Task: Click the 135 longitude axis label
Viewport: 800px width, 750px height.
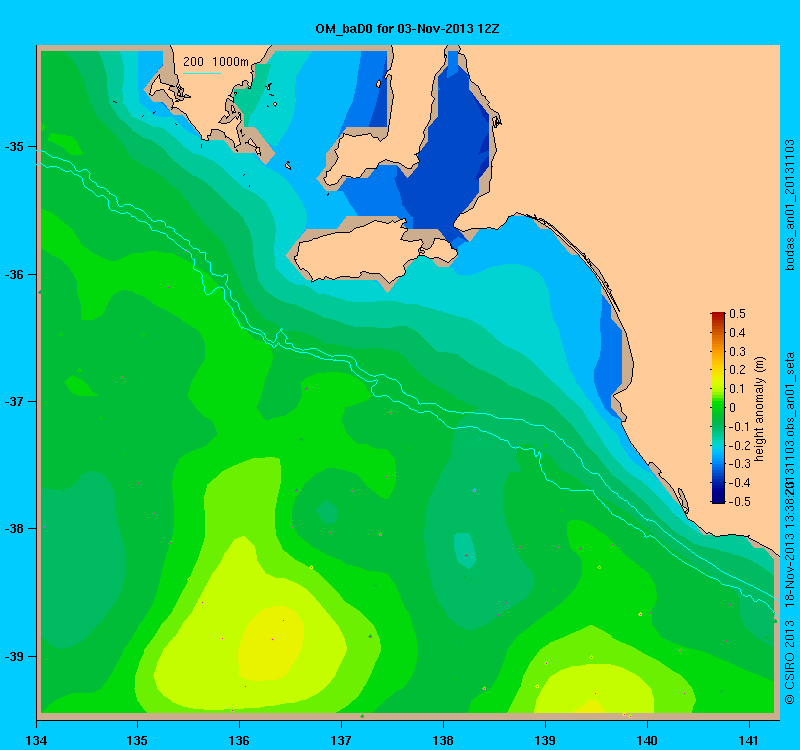Action: (137, 740)
